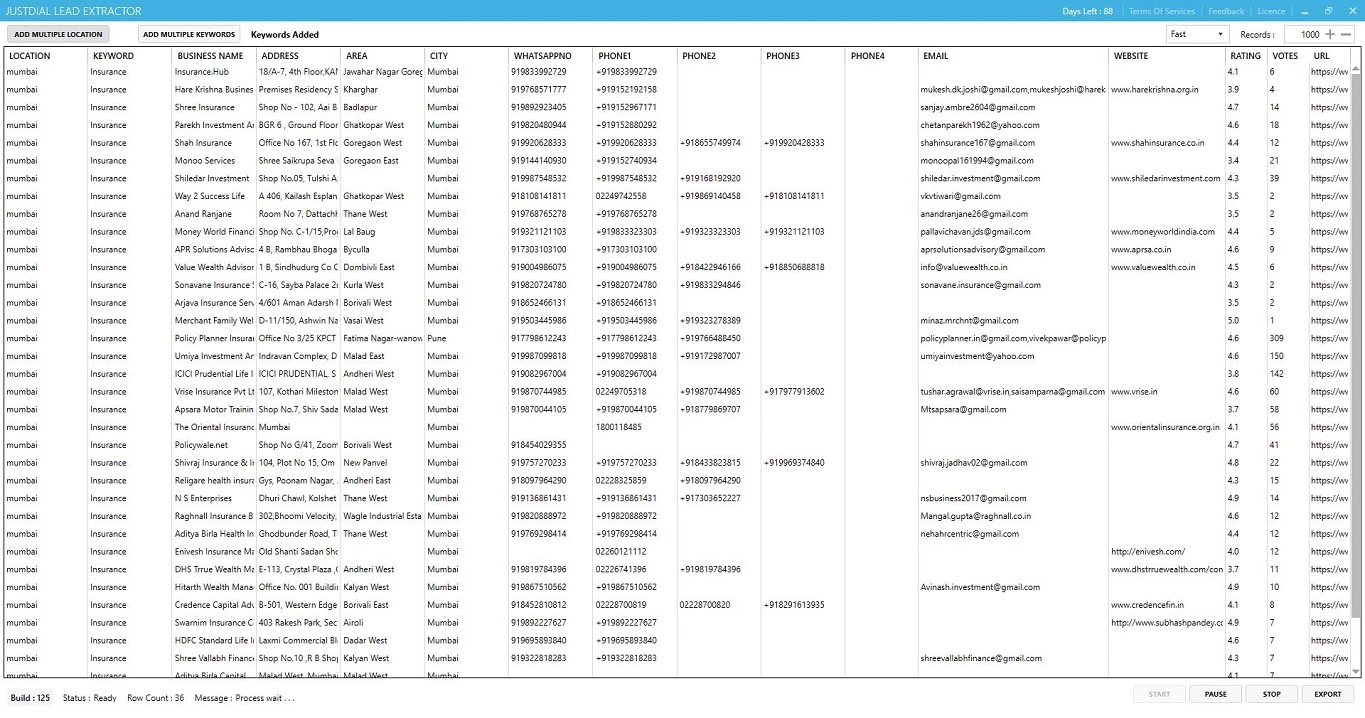Sort by the RATING column header

(1245, 56)
